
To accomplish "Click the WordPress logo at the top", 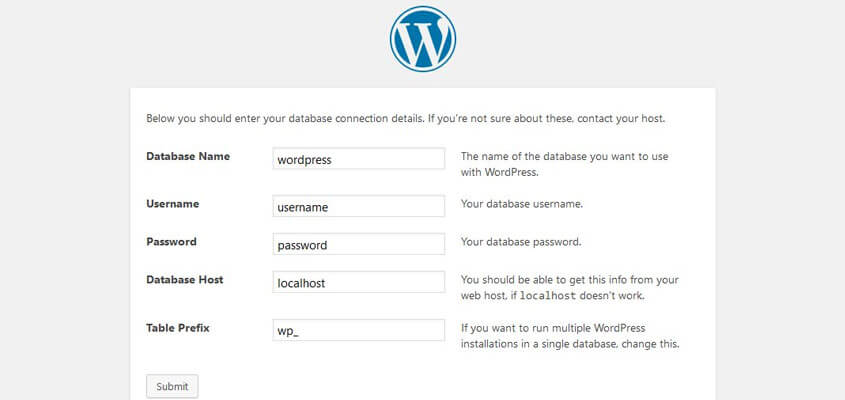I will click(422, 39).
